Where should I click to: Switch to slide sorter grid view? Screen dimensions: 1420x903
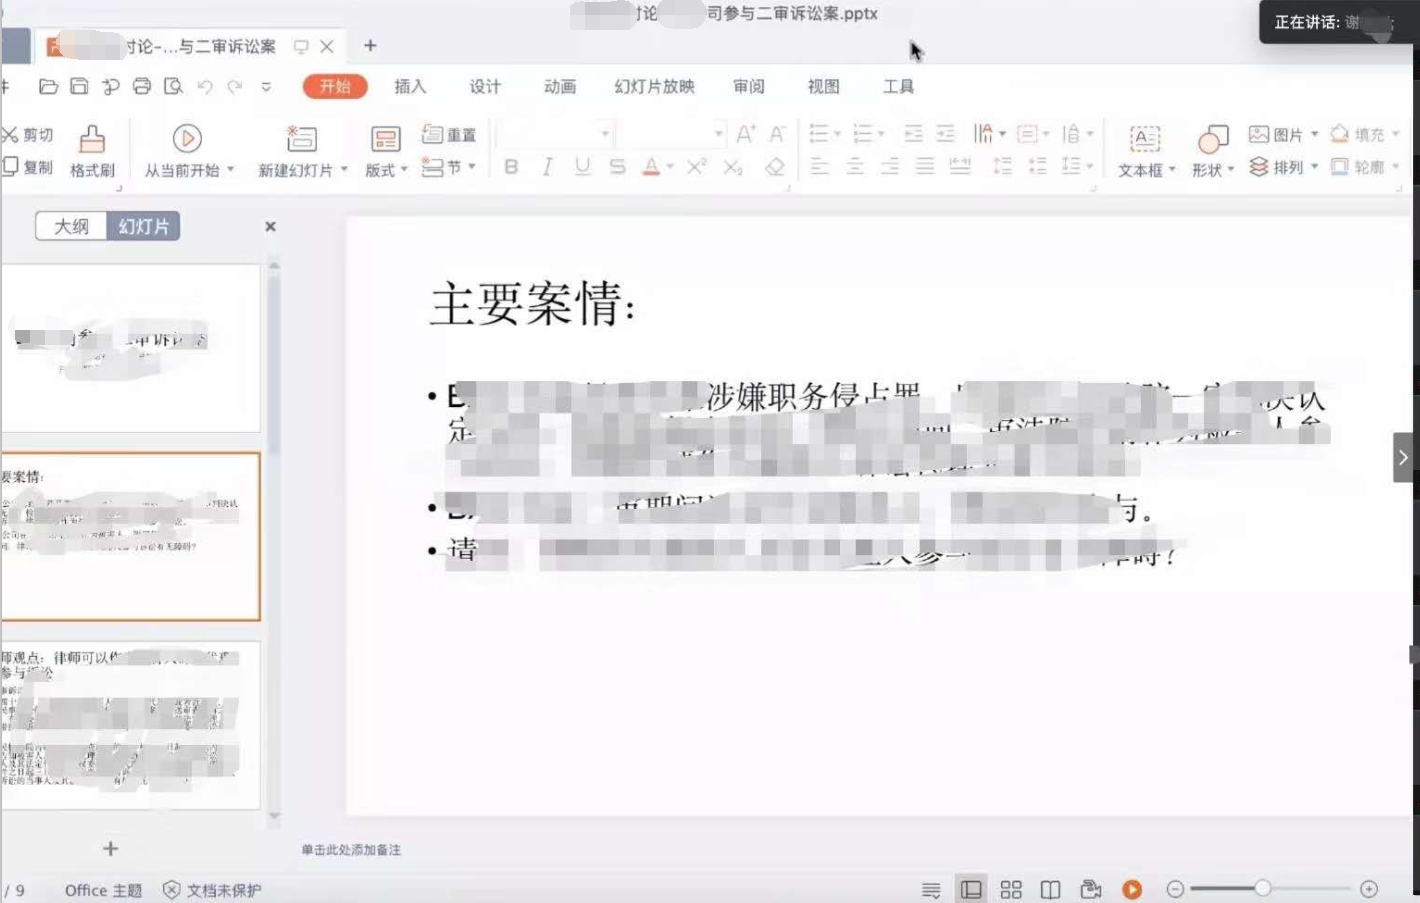click(x=1011, y=889)
